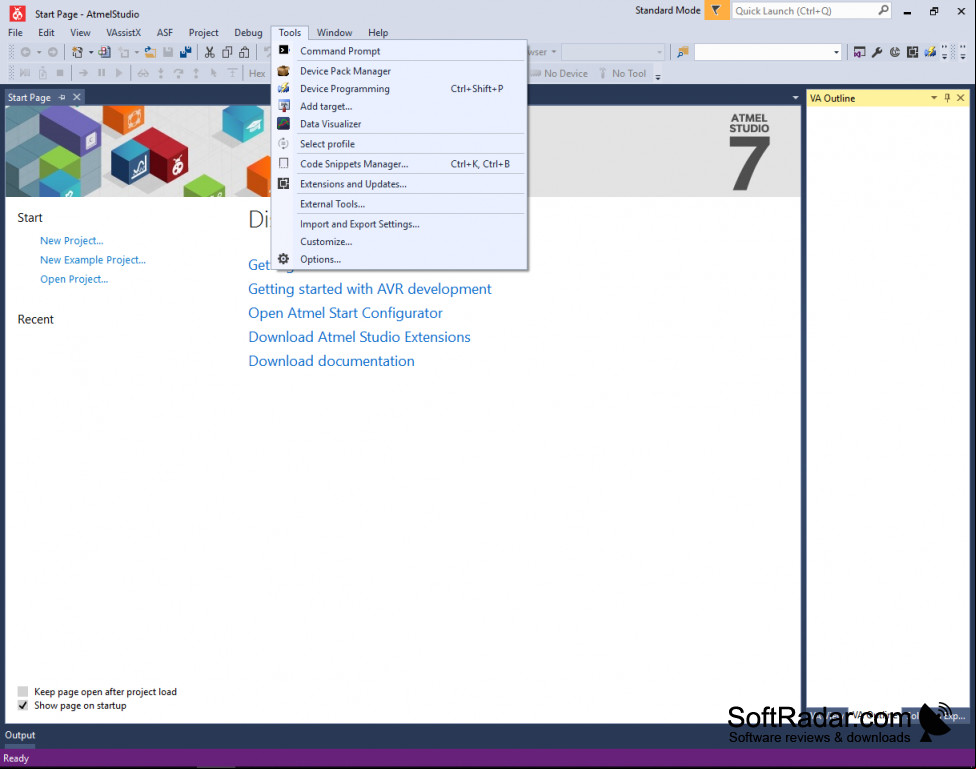976x769 pixels.
Task: Click the Paste clipboard icon
Action: pyautogui.click(x=245, y=52)
